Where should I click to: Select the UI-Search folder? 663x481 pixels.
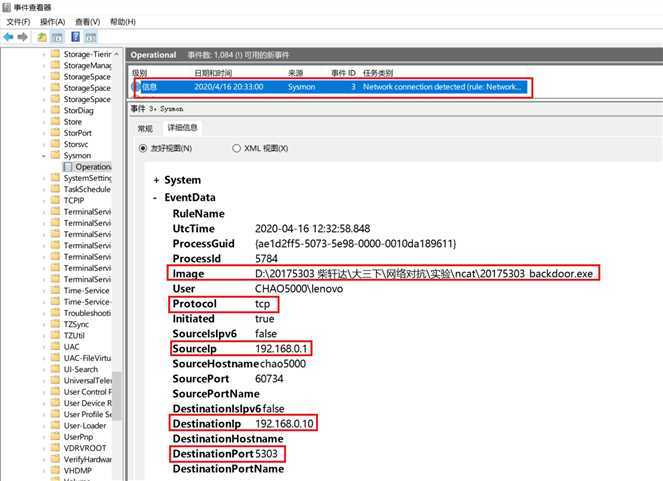tap(81, 369)
